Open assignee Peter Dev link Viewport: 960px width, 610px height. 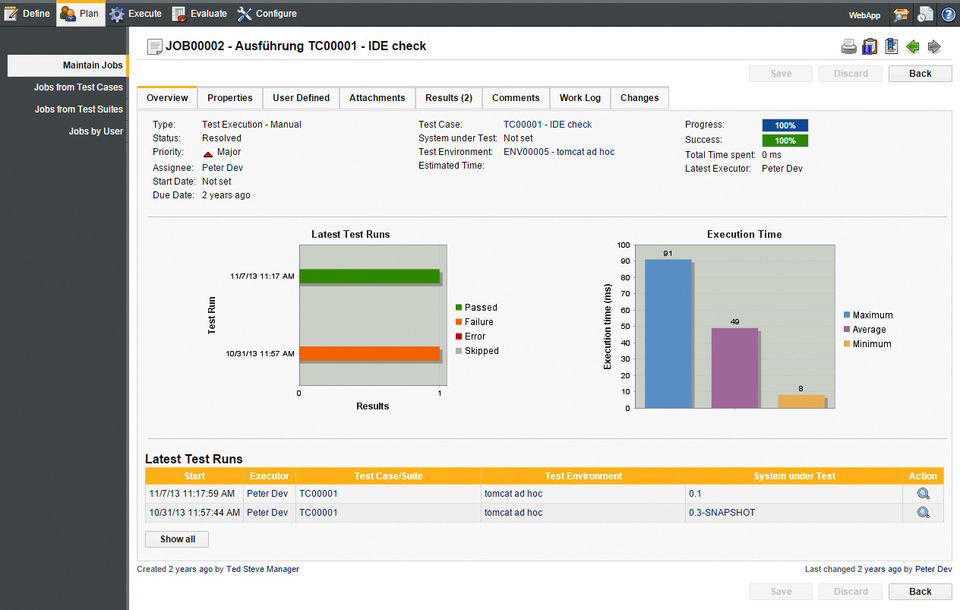tap(222, 168)
